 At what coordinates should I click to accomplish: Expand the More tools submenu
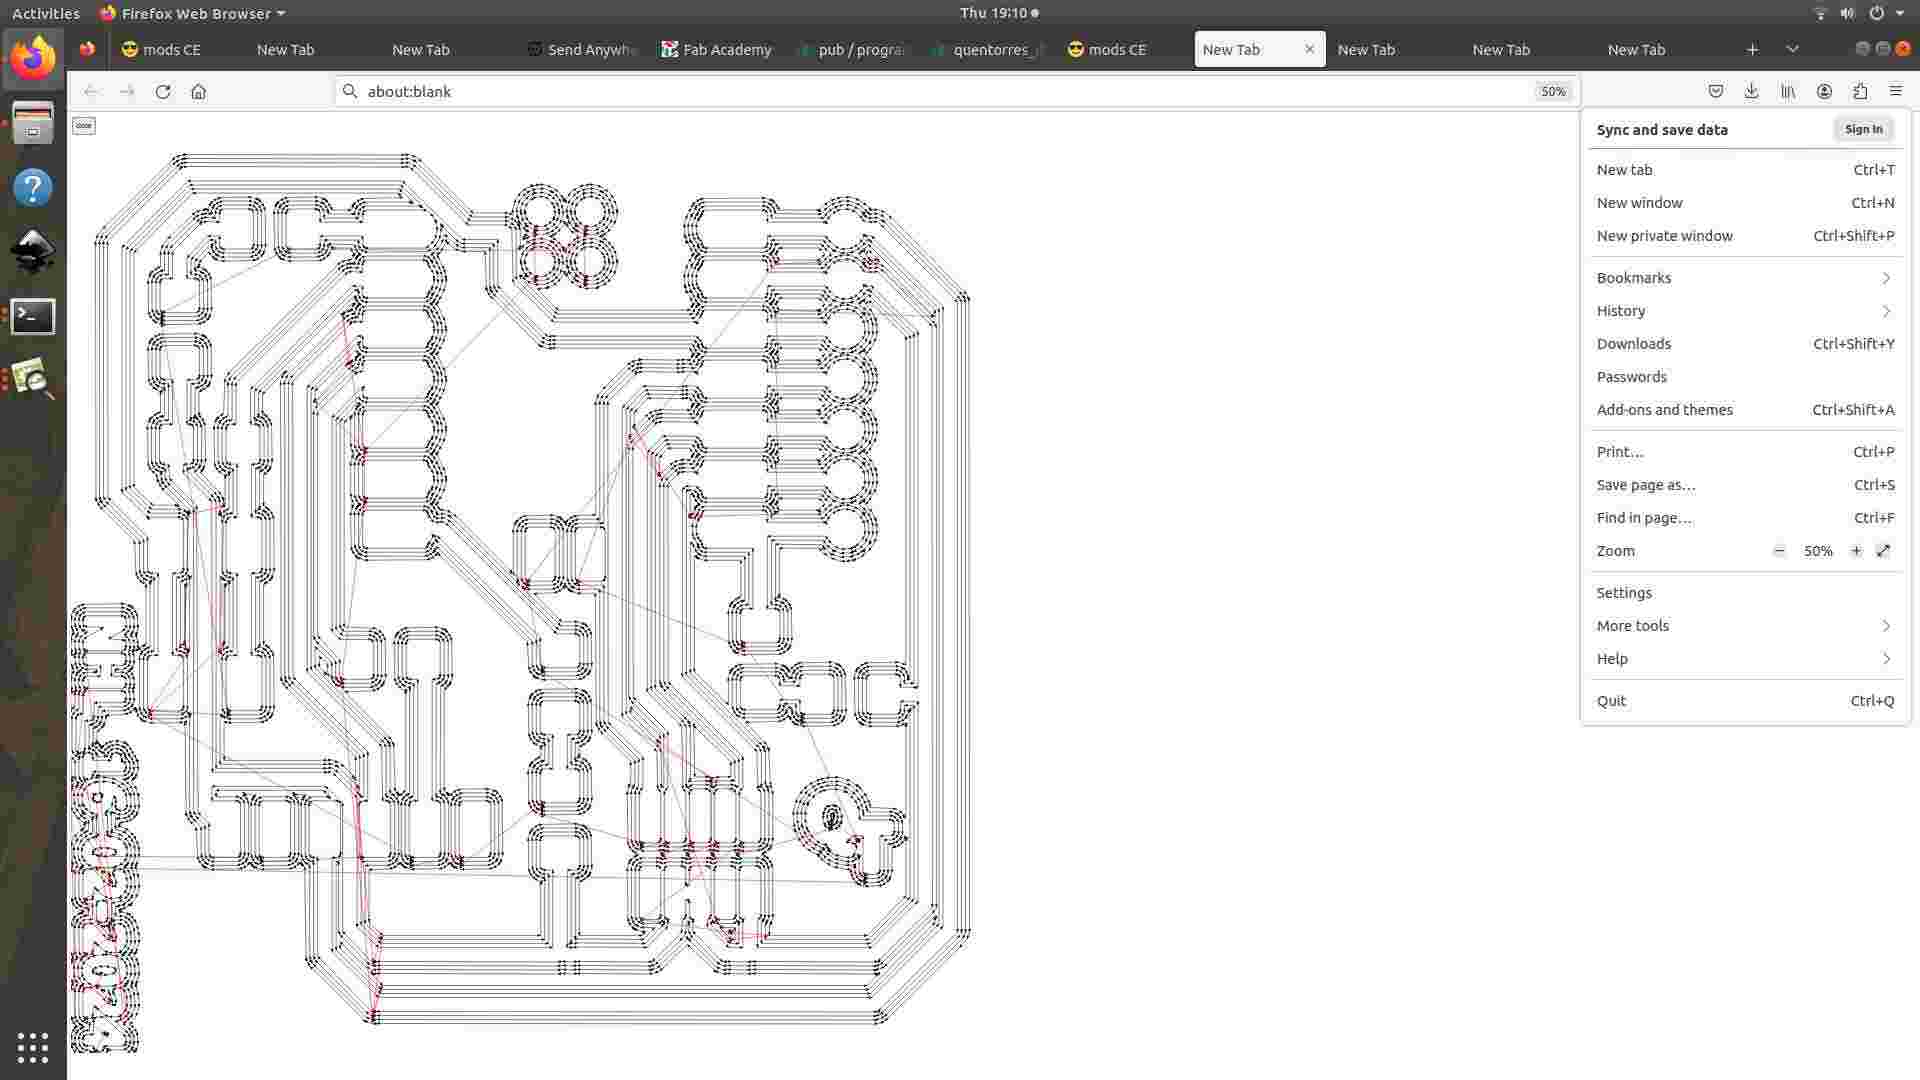pos(1633,625)
